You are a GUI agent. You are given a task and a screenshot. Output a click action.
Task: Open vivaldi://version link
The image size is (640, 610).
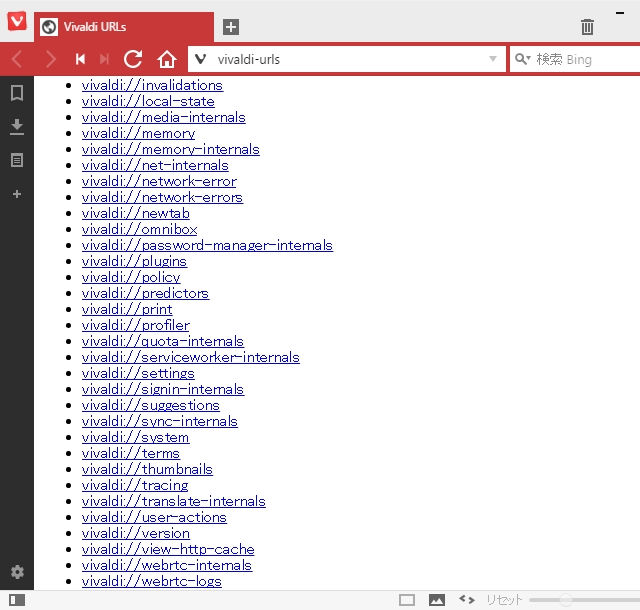pyautogui.click(x=136, y=533)
